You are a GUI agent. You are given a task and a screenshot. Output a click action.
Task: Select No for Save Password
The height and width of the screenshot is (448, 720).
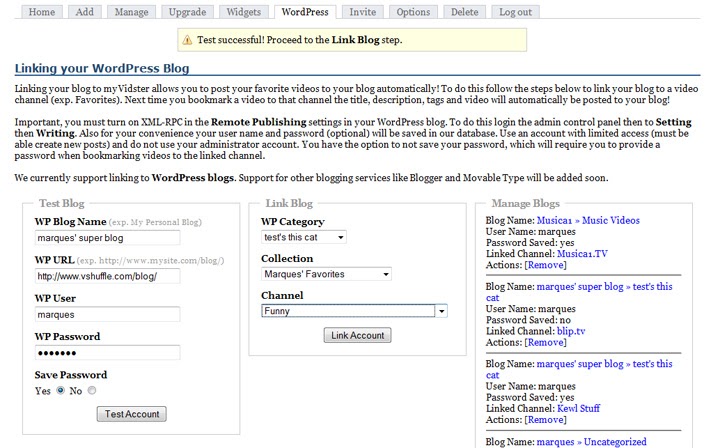[92, 390]
